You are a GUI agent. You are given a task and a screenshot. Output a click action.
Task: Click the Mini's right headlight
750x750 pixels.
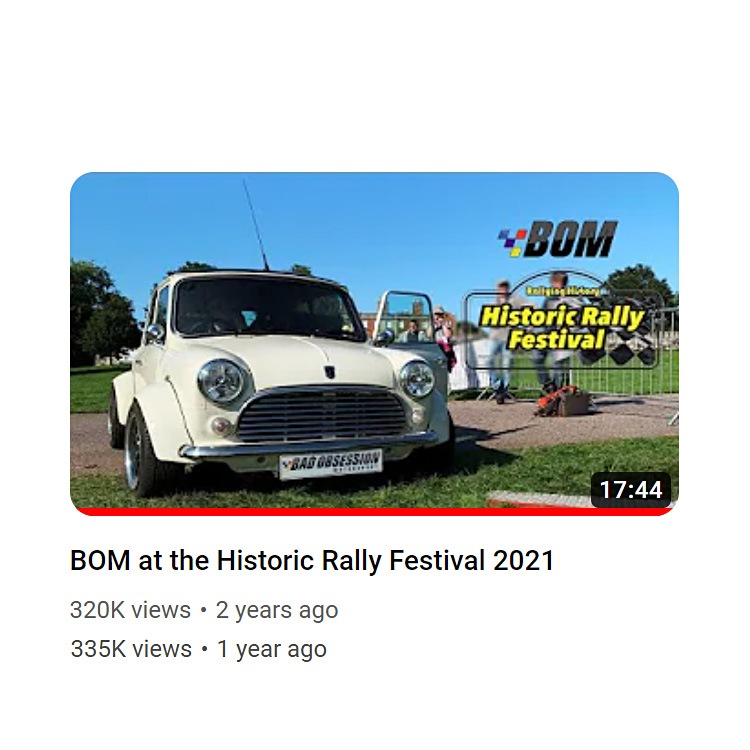(417, 379)
